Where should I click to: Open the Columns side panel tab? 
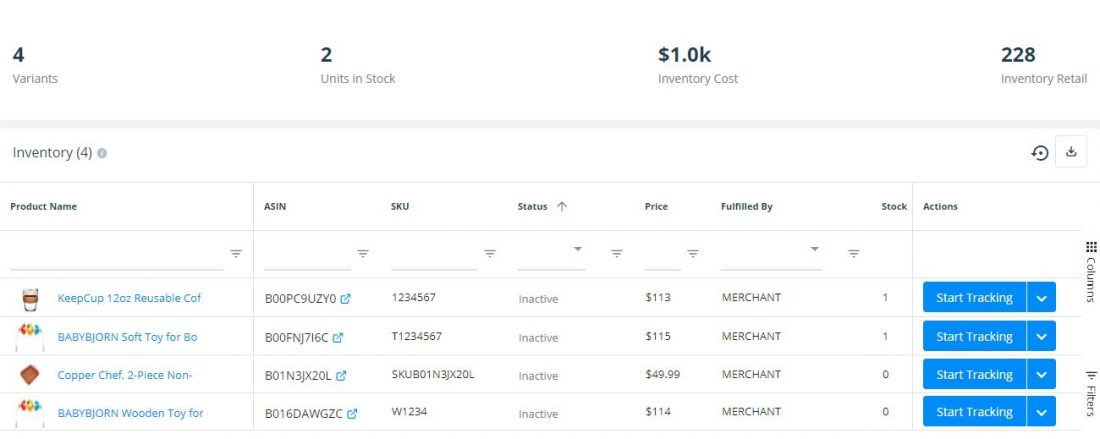pyautogui.click(x=1091, y=271)
